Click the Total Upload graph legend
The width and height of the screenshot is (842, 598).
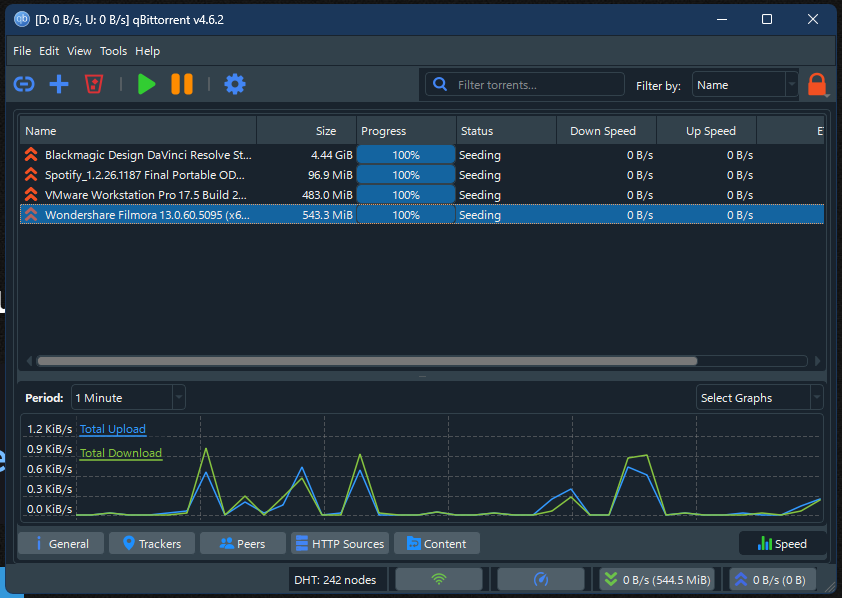tap(113, 429)
